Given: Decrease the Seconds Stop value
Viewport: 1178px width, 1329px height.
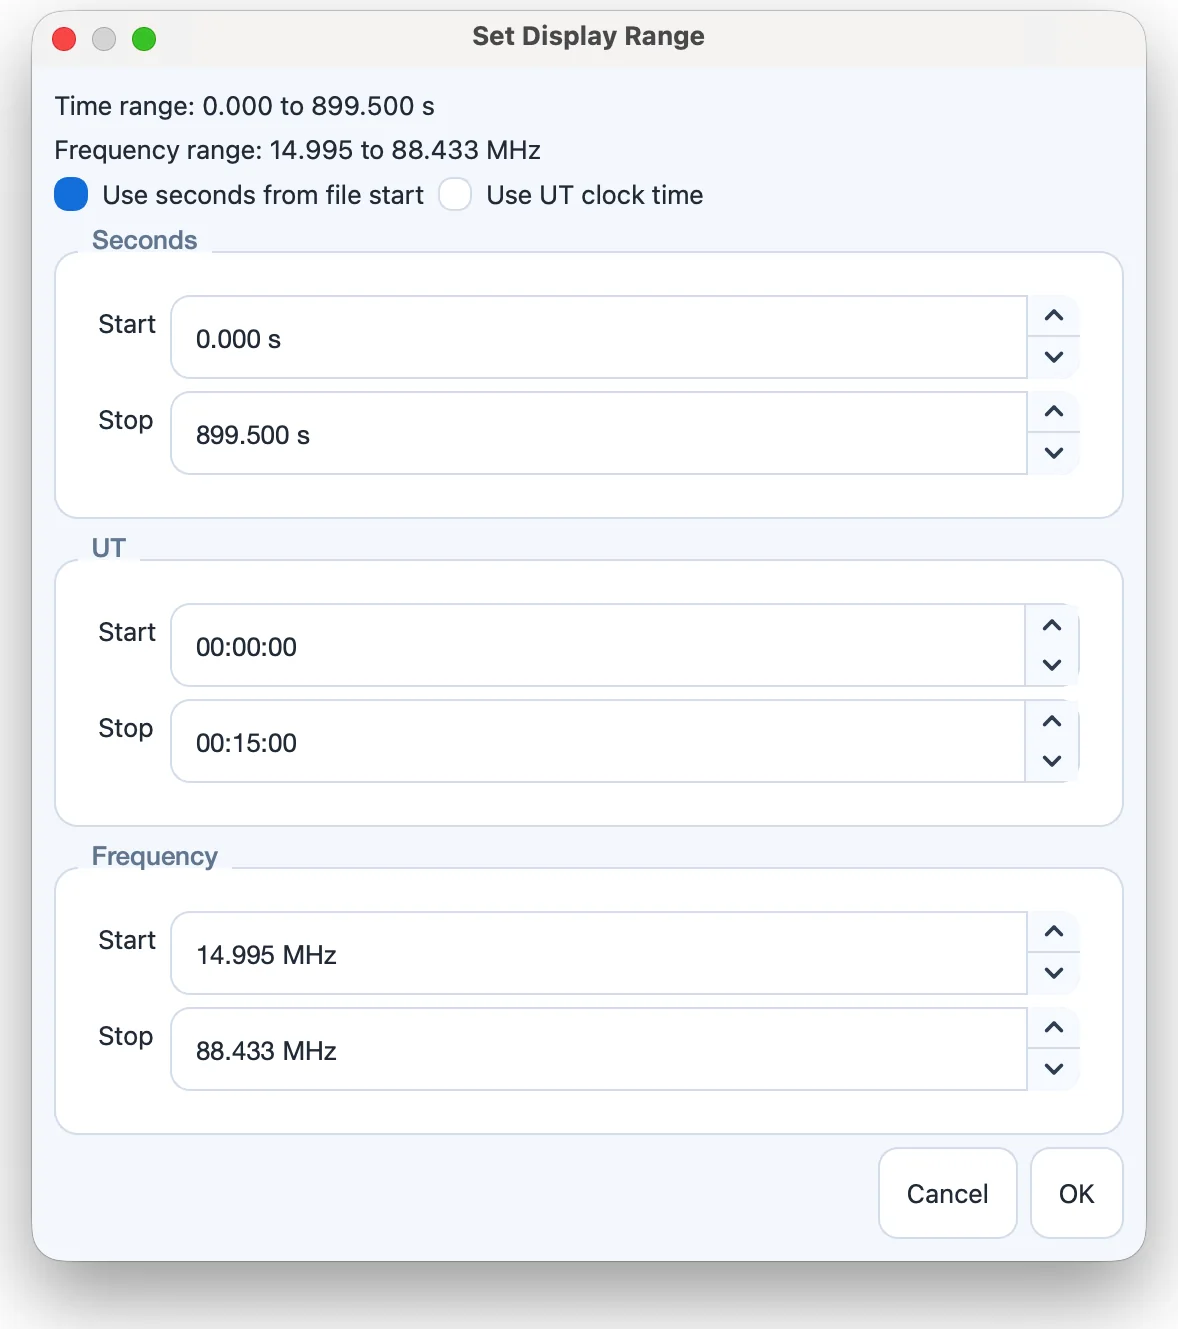Looking at the screenshot, I should pyautogui.click(x=1053, y=453).
